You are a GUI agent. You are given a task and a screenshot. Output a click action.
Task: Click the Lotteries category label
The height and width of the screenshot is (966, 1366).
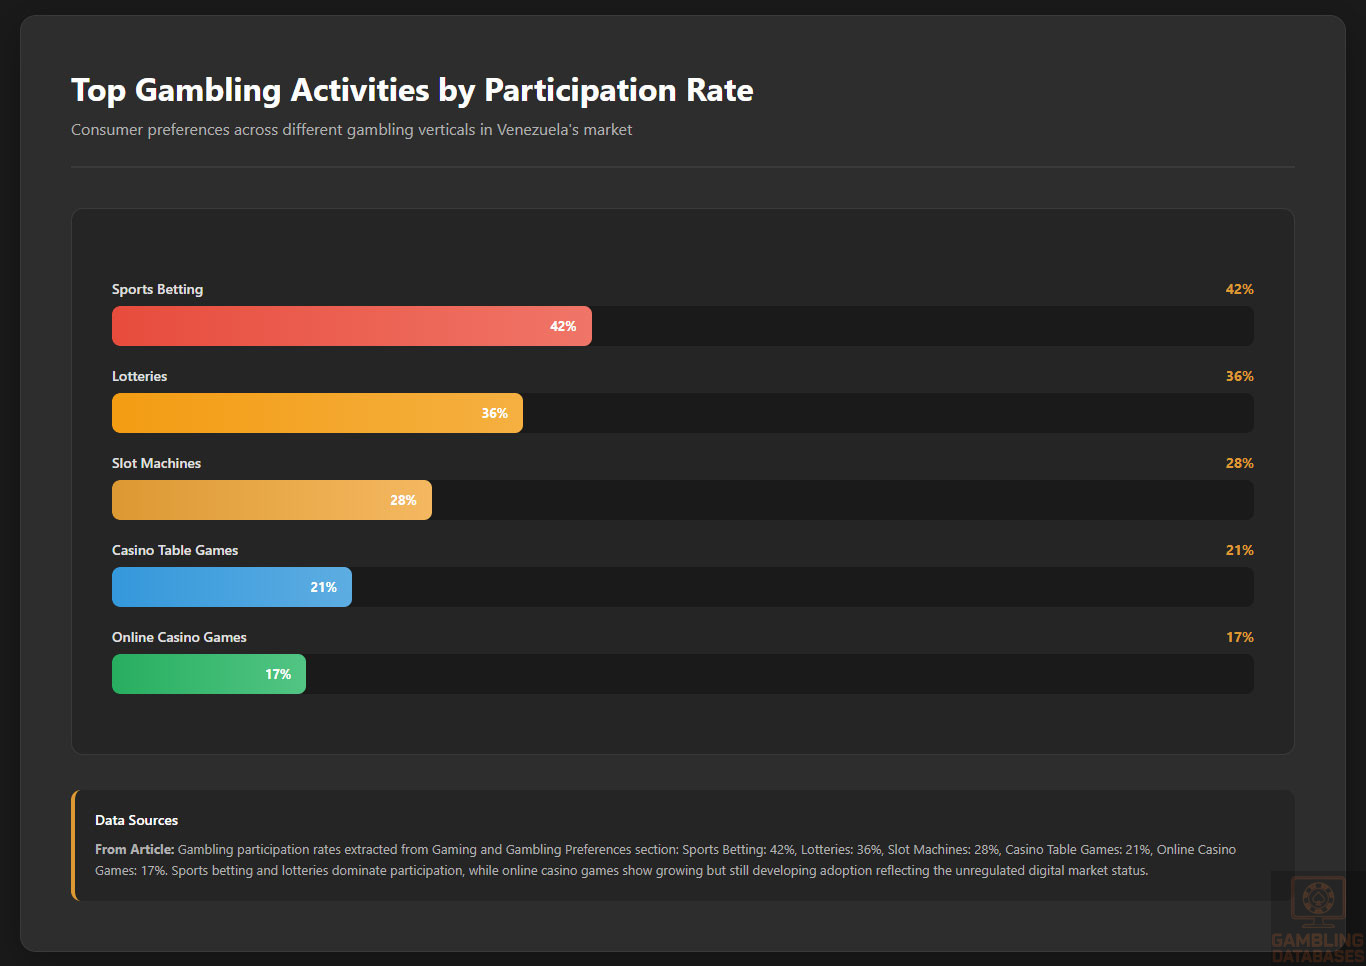[x=139, y=376]
